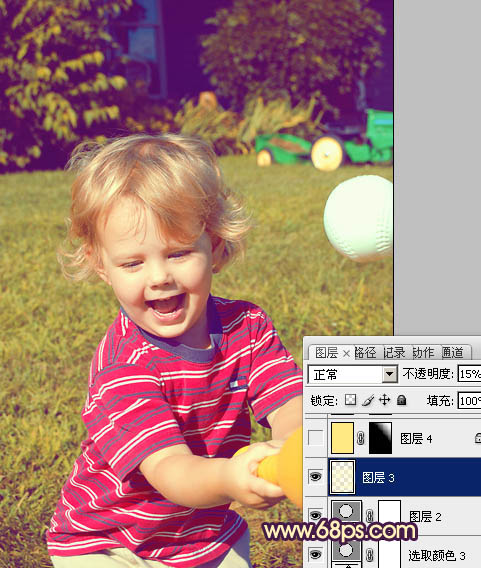Screen dimensions: 481x568
Task: Open the 记录 history tab
Action: [x=394, y=352]
